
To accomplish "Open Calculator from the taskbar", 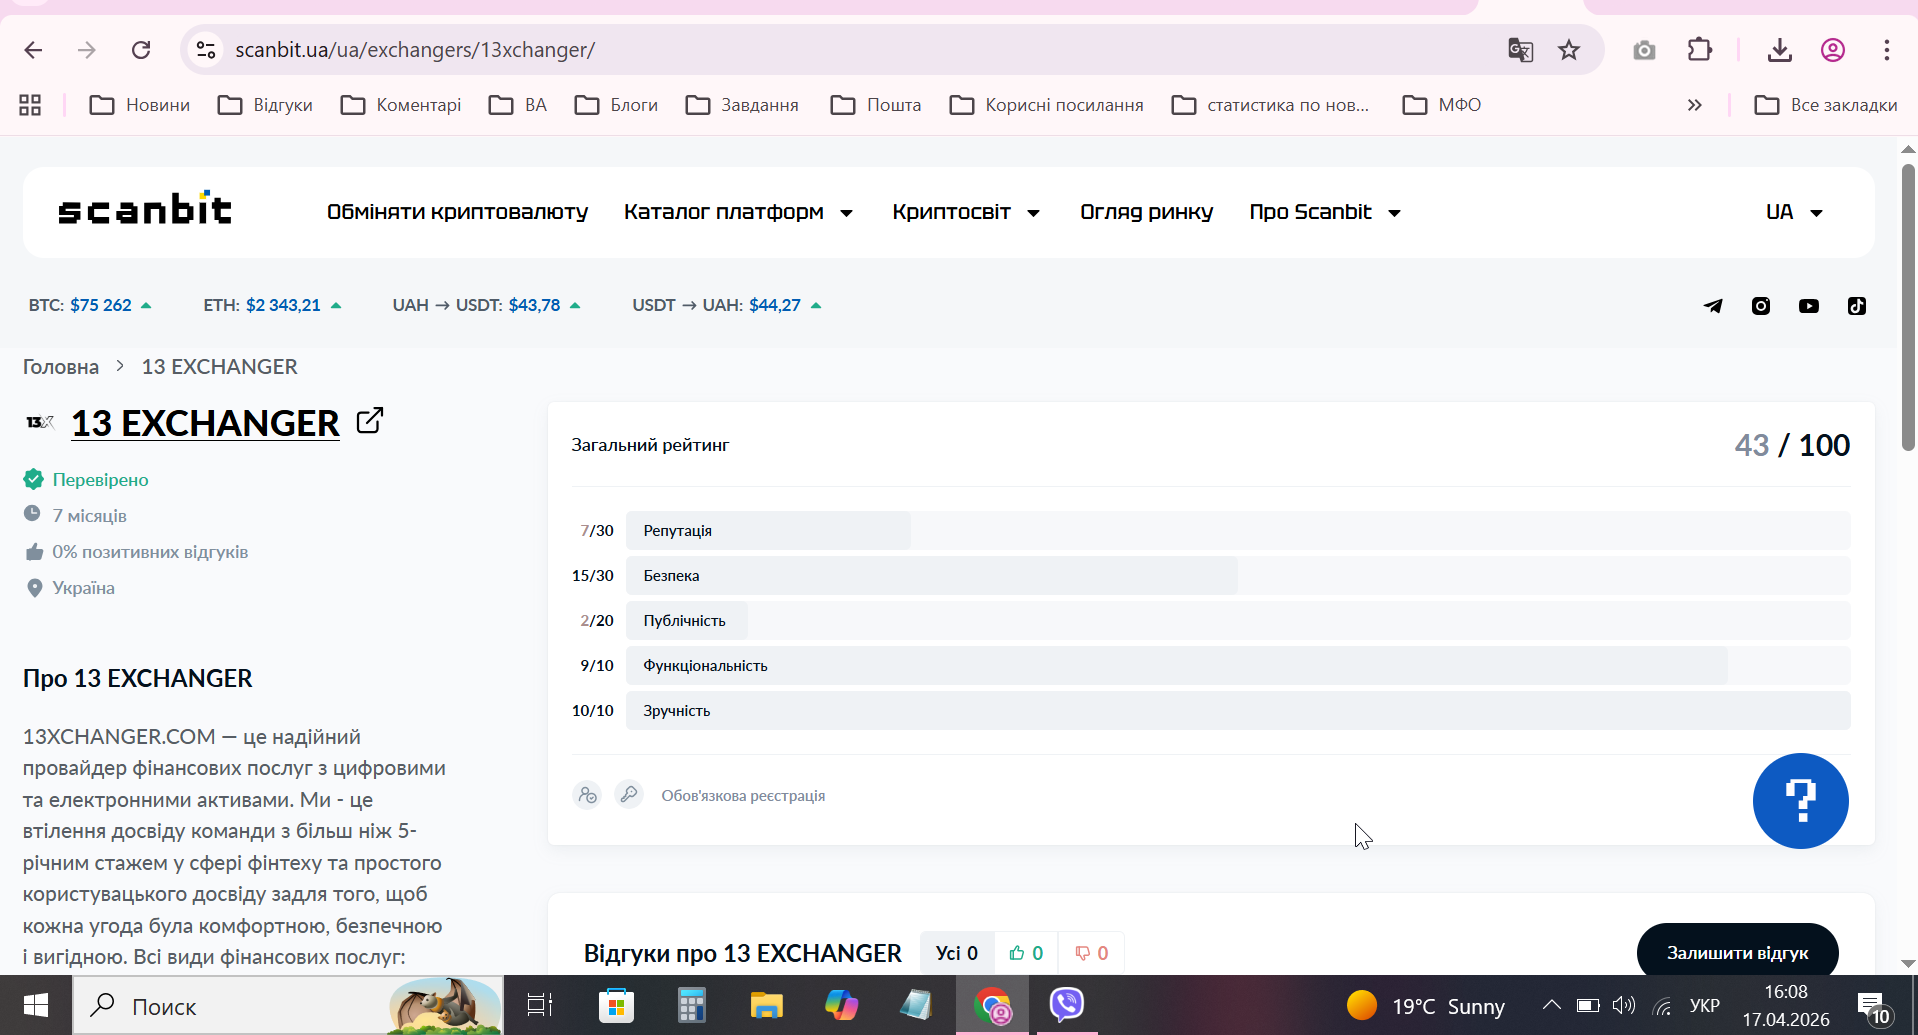I will (x=691, y=1005).
